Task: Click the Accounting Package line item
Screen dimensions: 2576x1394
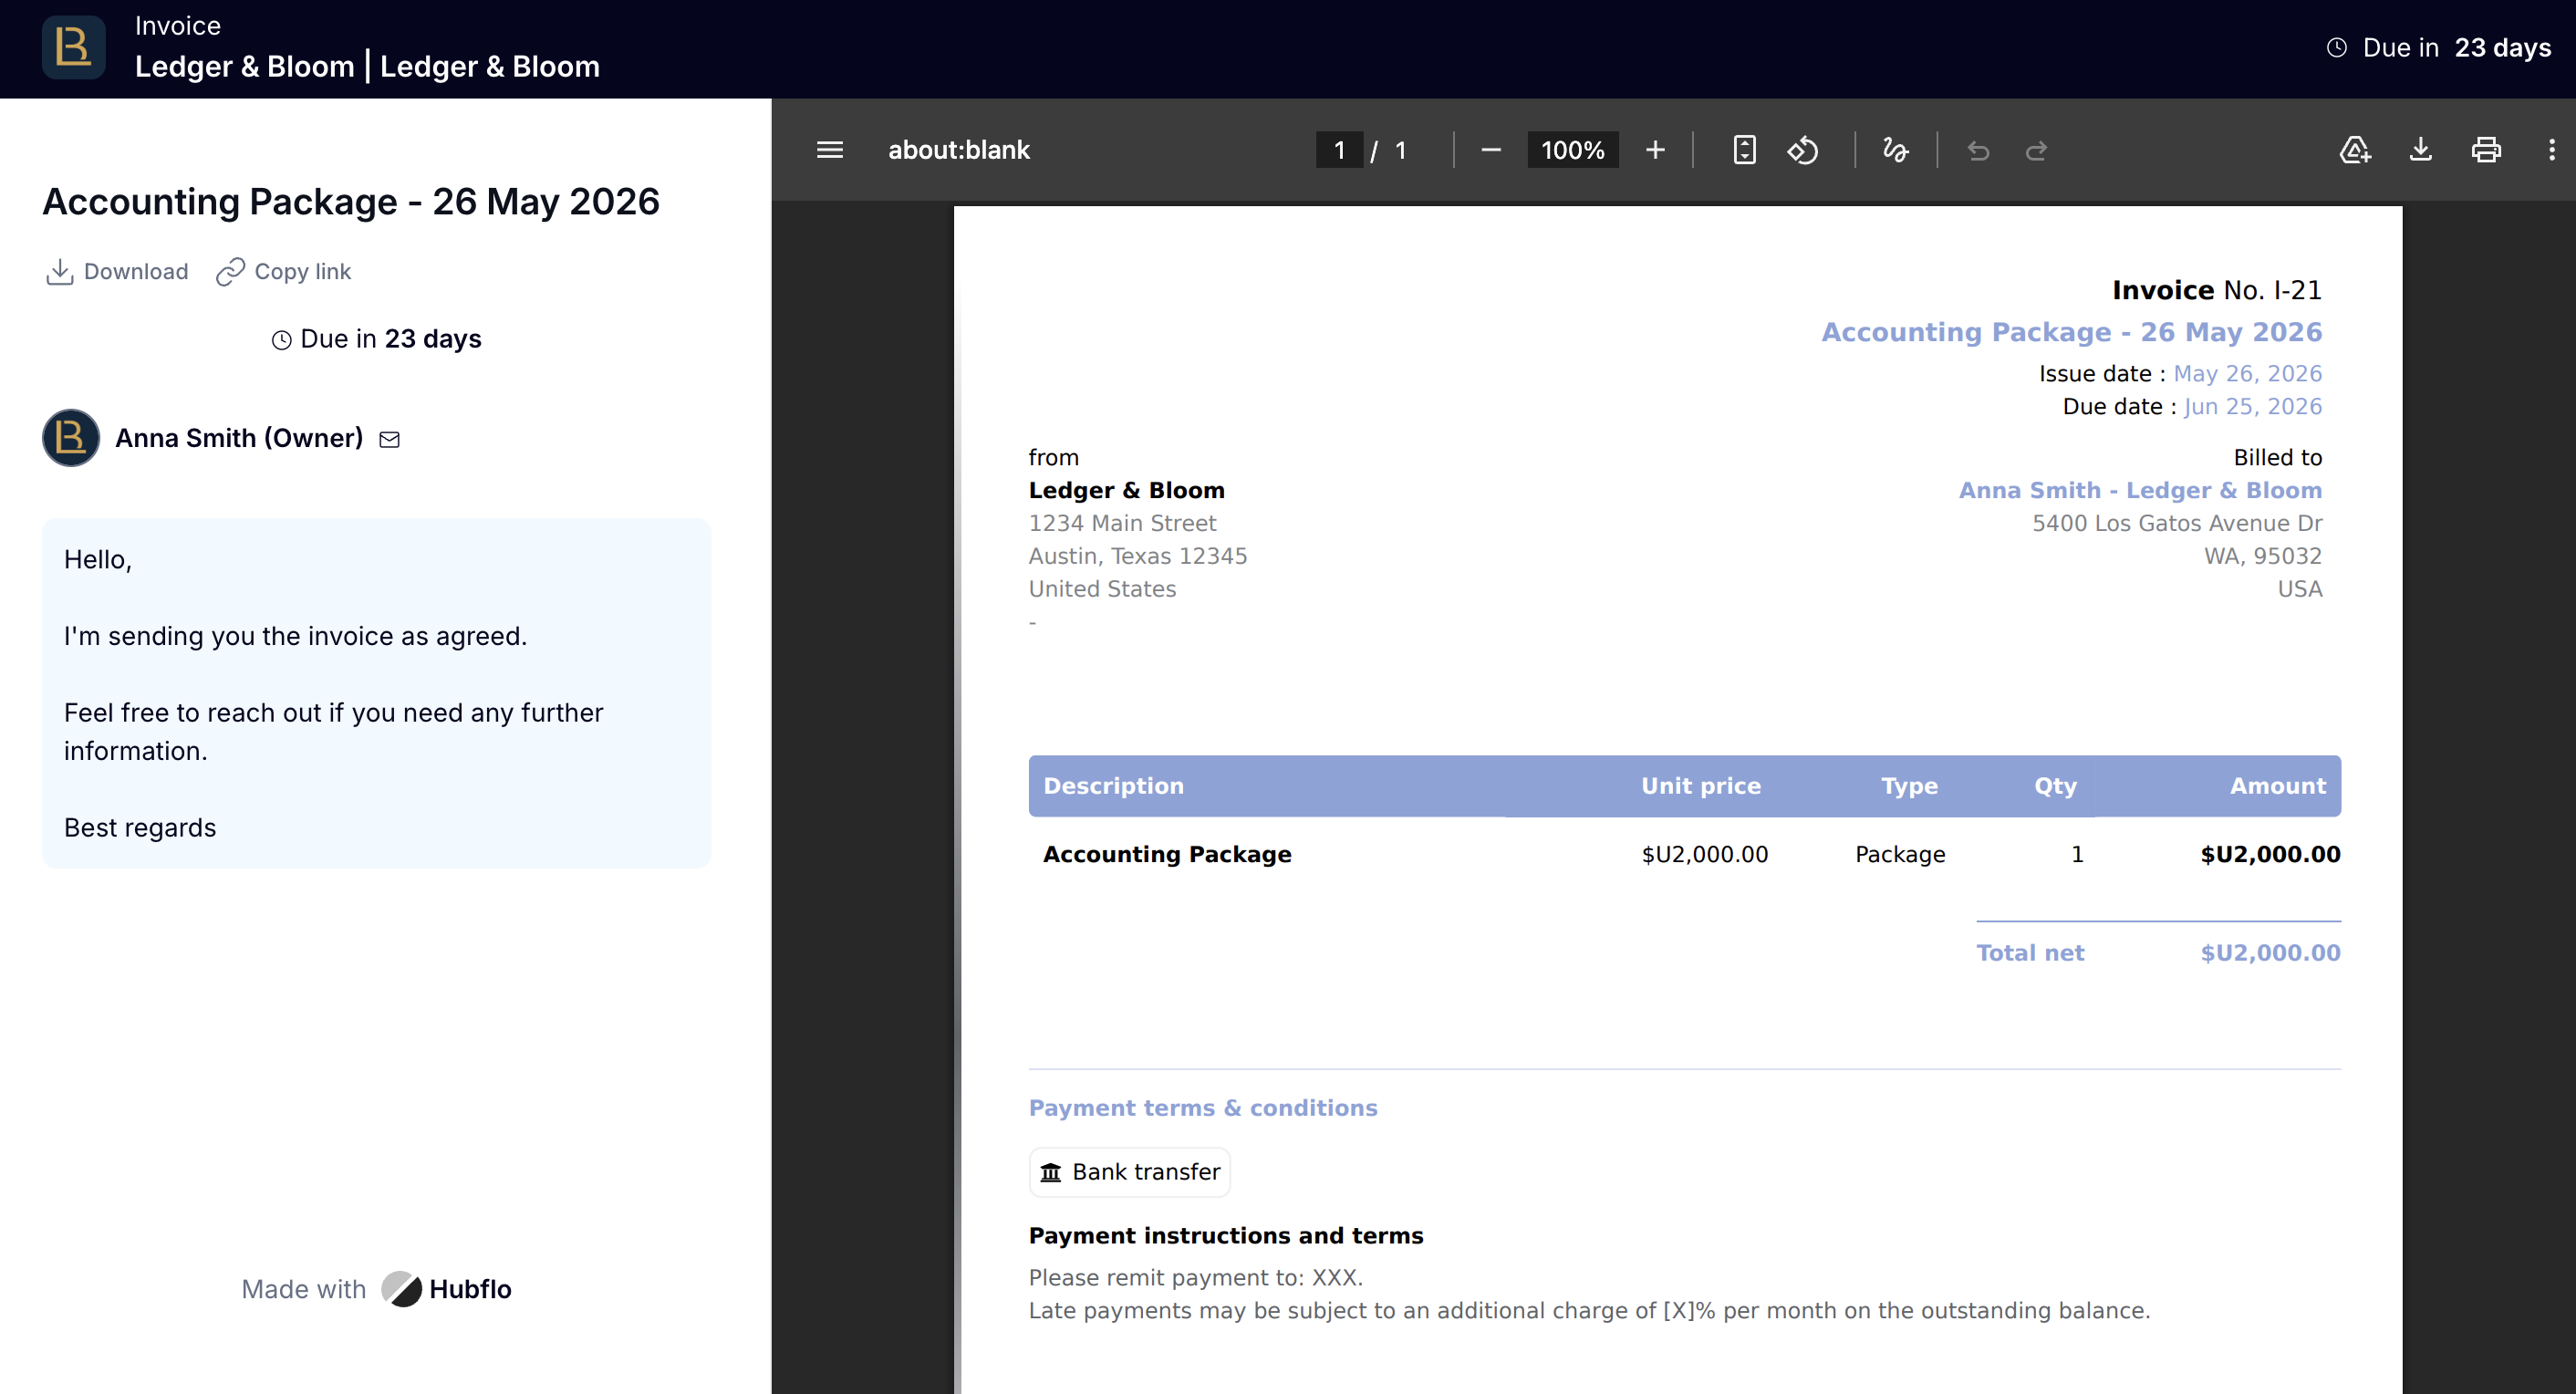Action: tap(1167, 855)
